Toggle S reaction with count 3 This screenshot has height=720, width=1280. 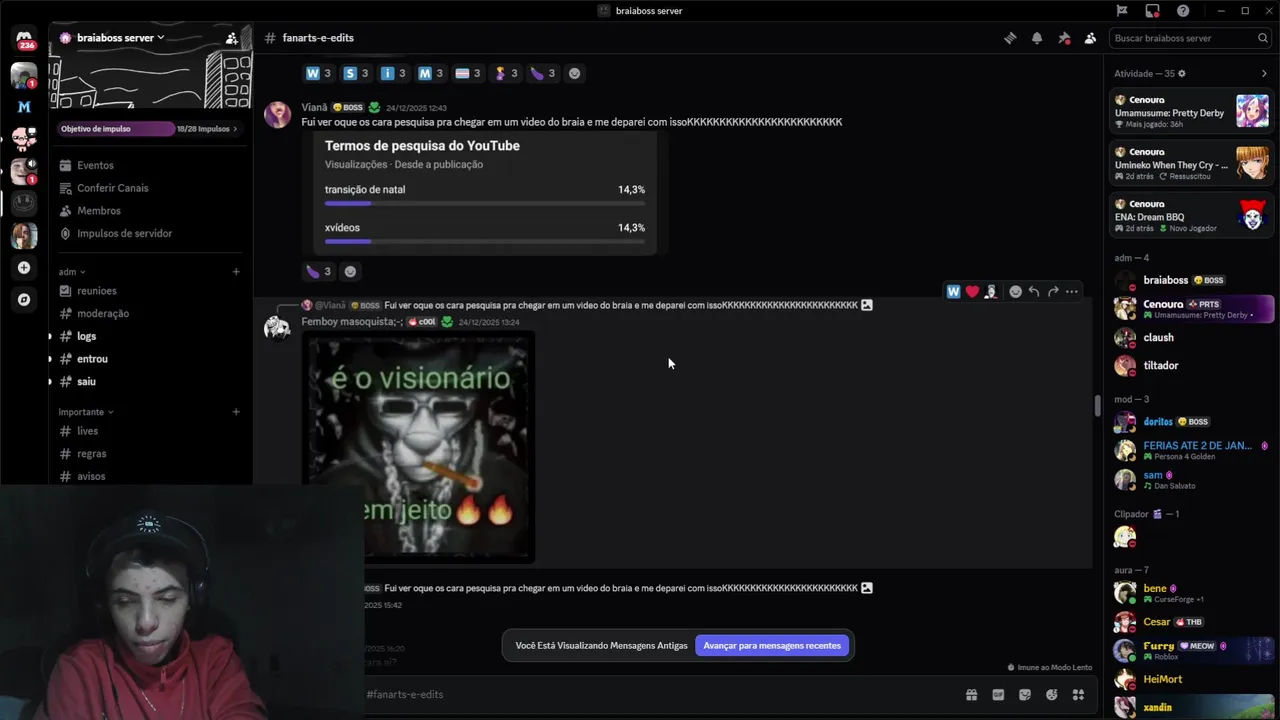356,73
